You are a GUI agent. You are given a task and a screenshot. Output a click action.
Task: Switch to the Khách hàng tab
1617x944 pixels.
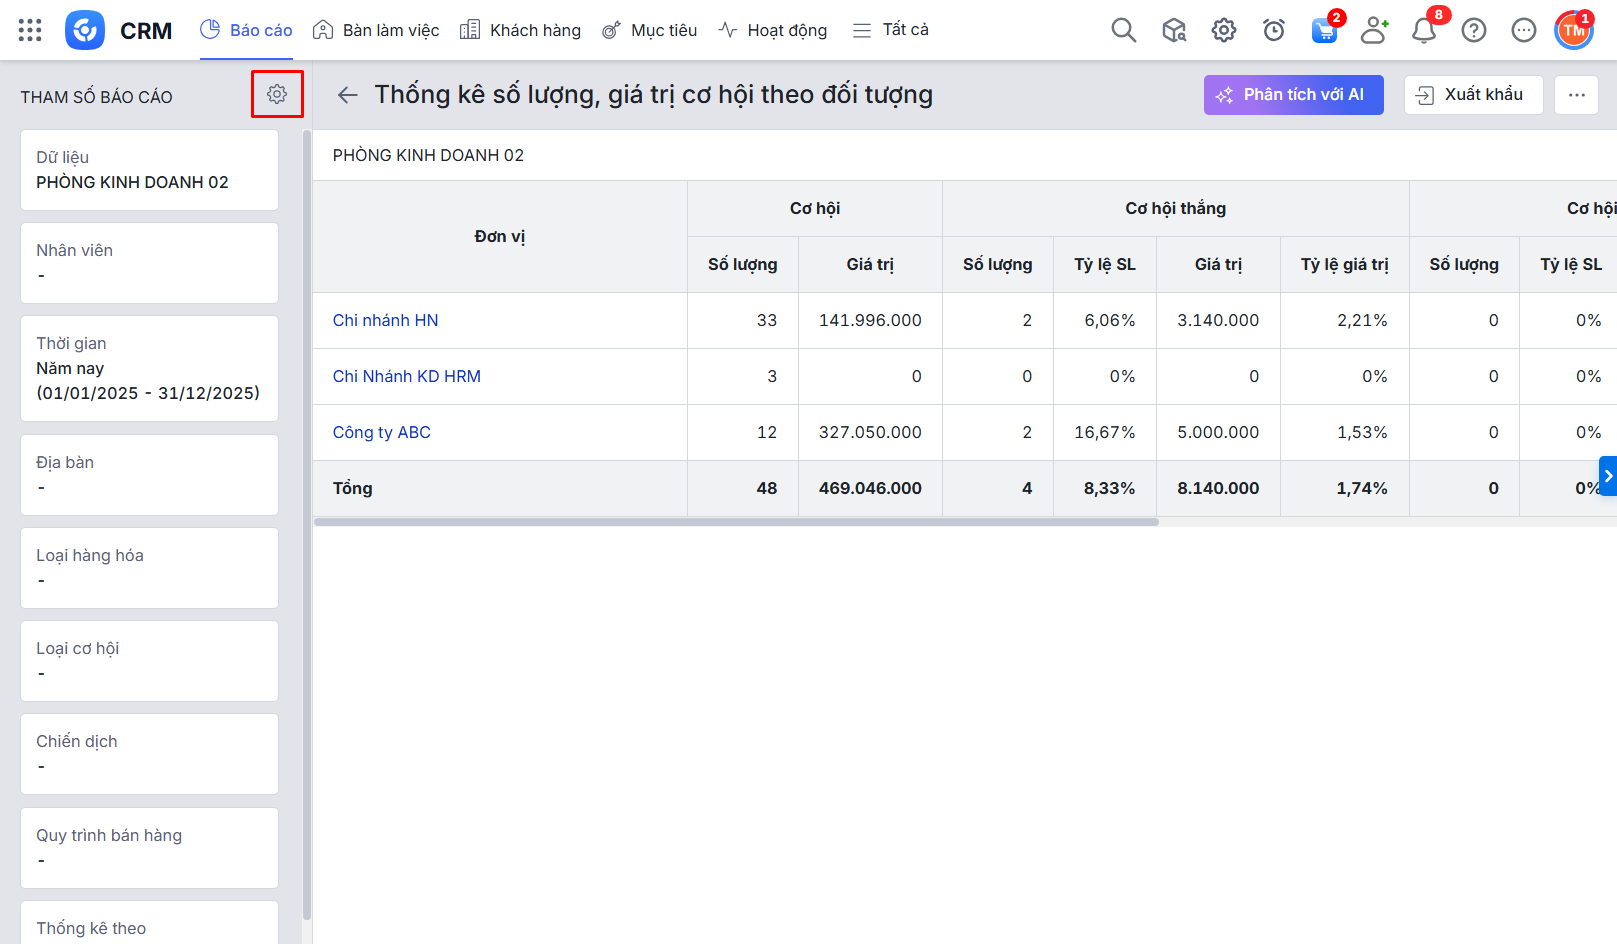click(x=520, y=30)
